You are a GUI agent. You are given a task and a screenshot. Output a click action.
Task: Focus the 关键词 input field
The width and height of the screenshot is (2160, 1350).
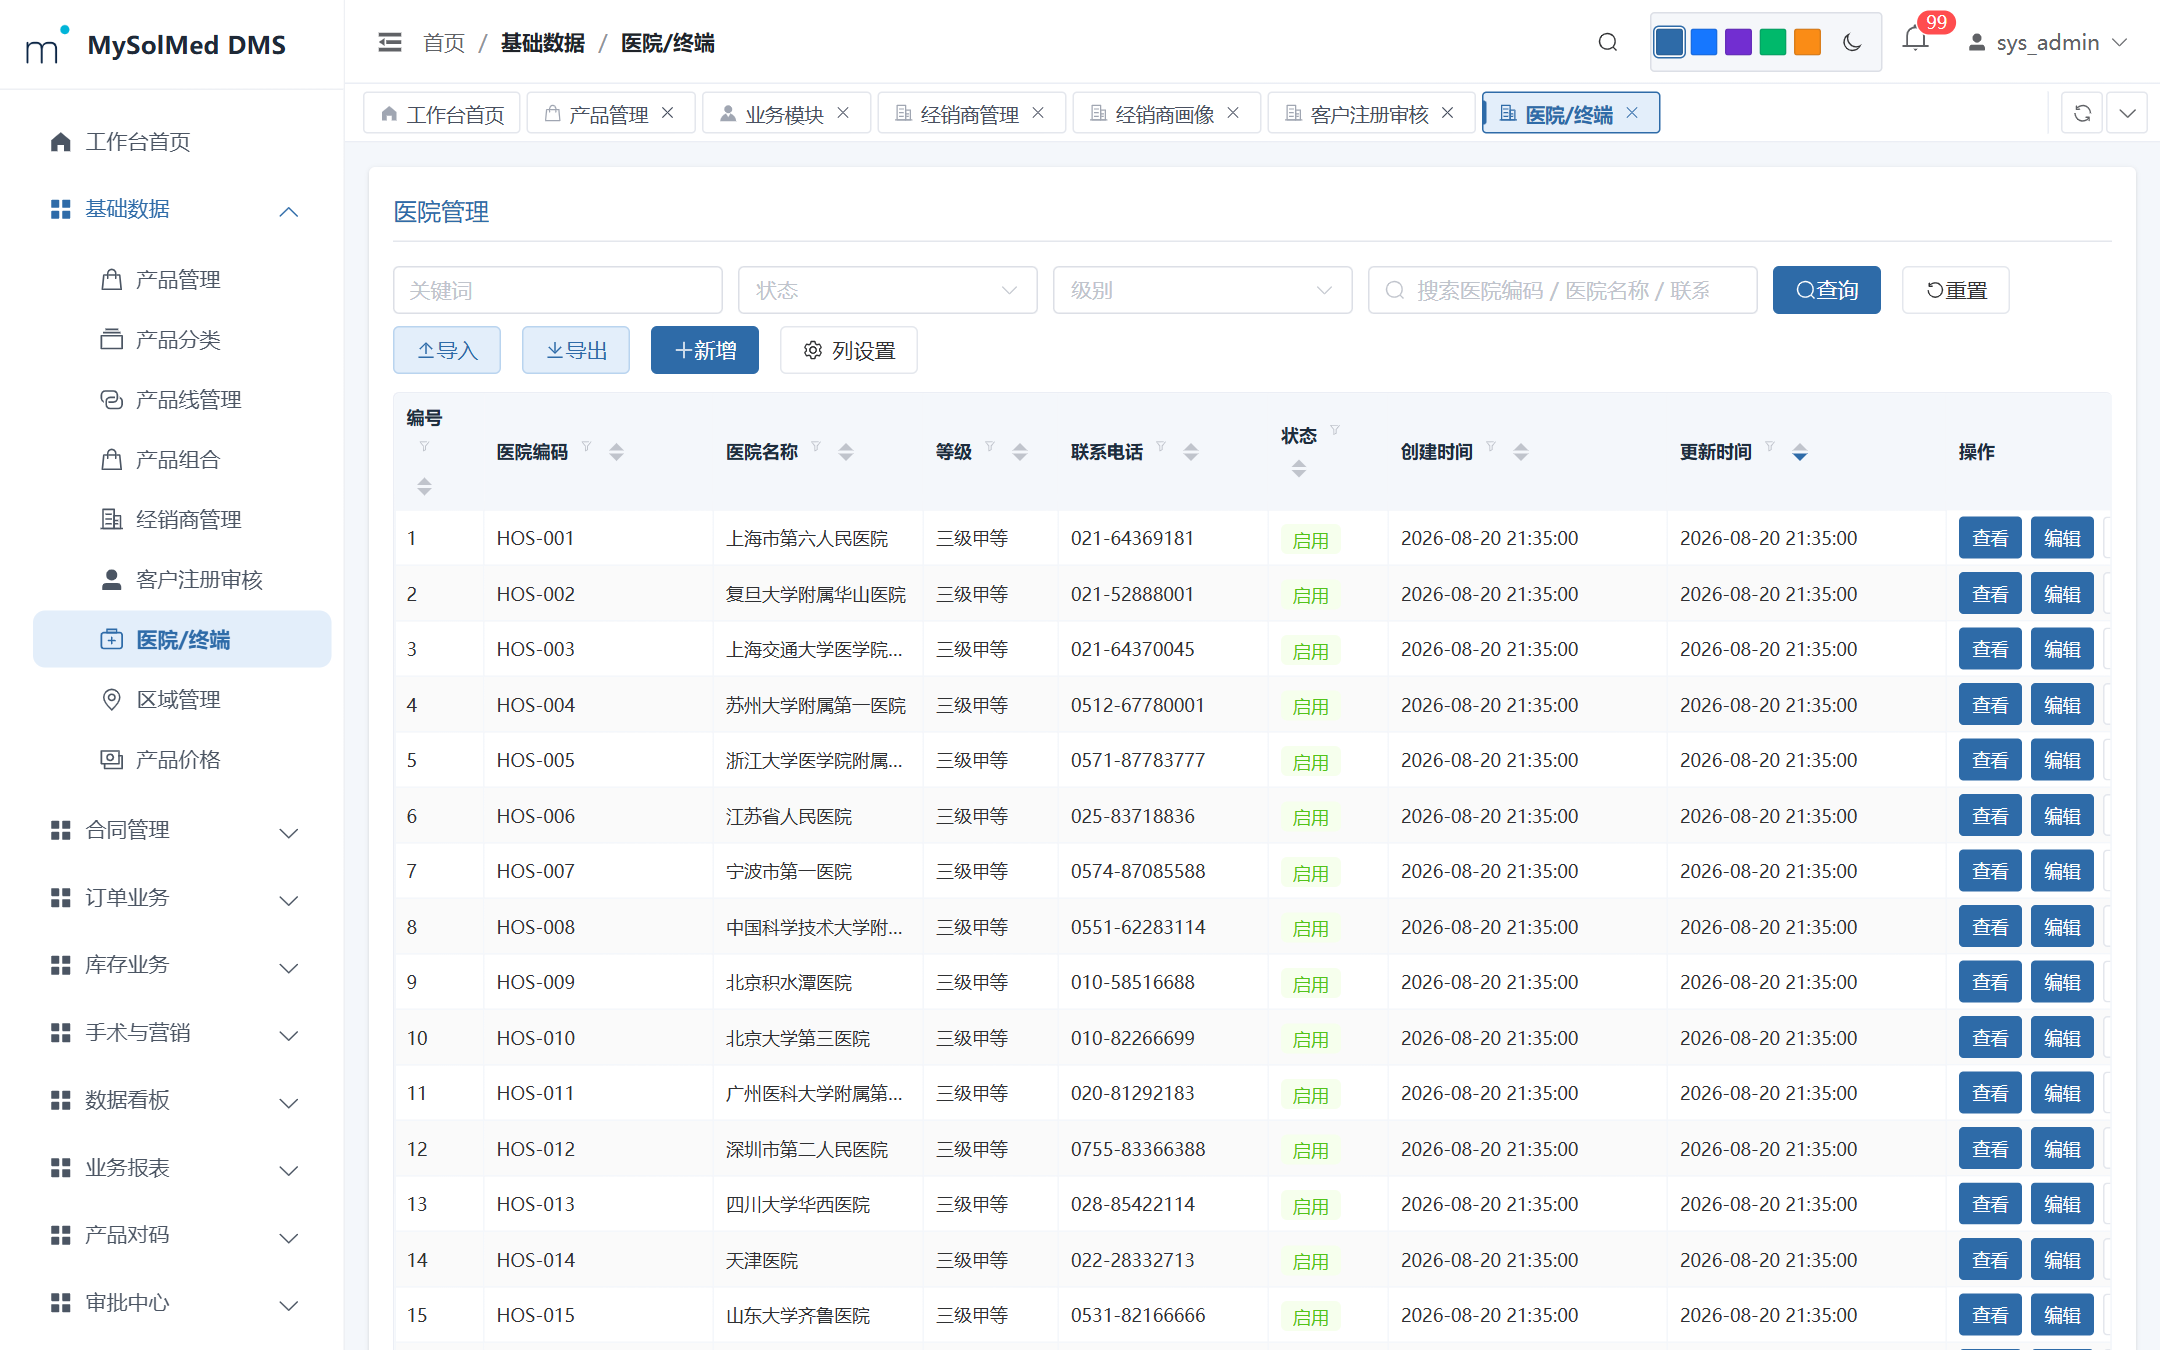(558, 290)
